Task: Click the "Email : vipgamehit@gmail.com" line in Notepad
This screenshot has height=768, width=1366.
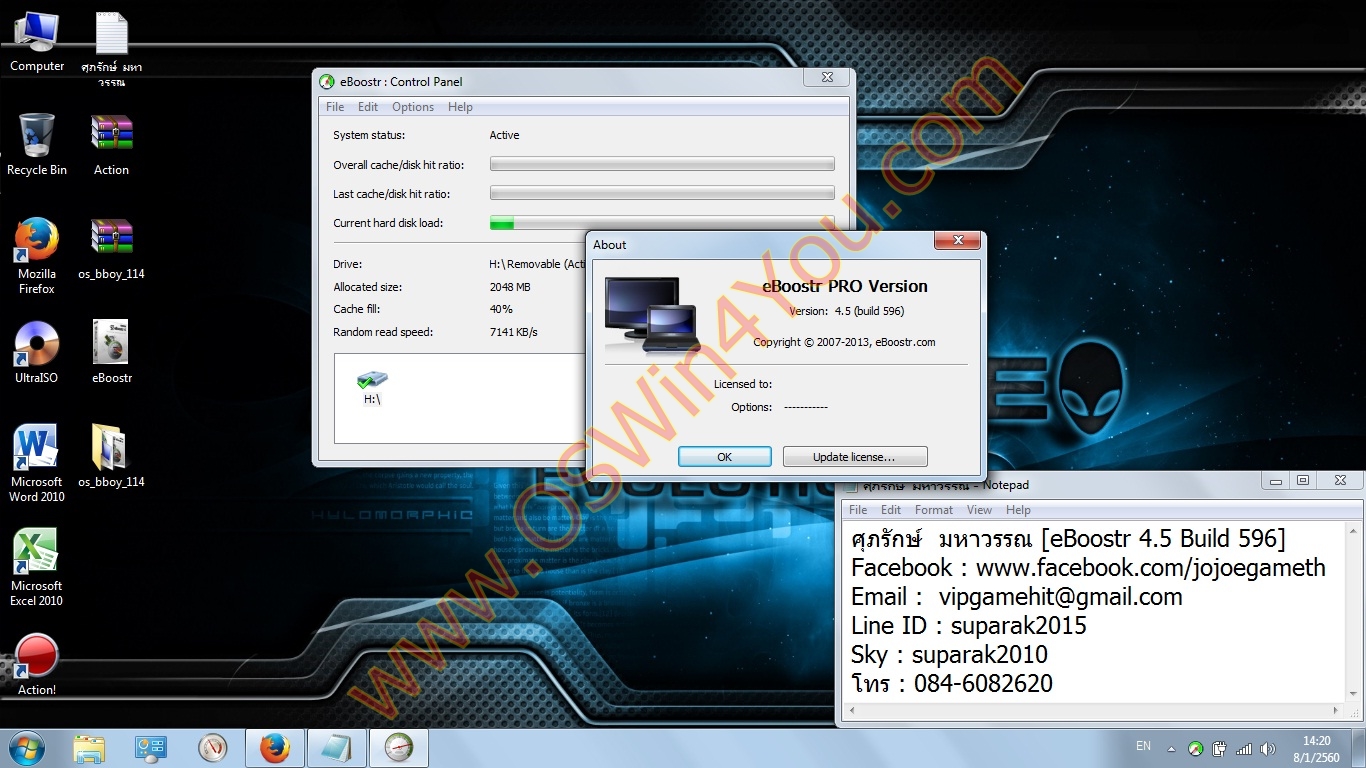Action: pyautogui.click(x=1017, y=597)
